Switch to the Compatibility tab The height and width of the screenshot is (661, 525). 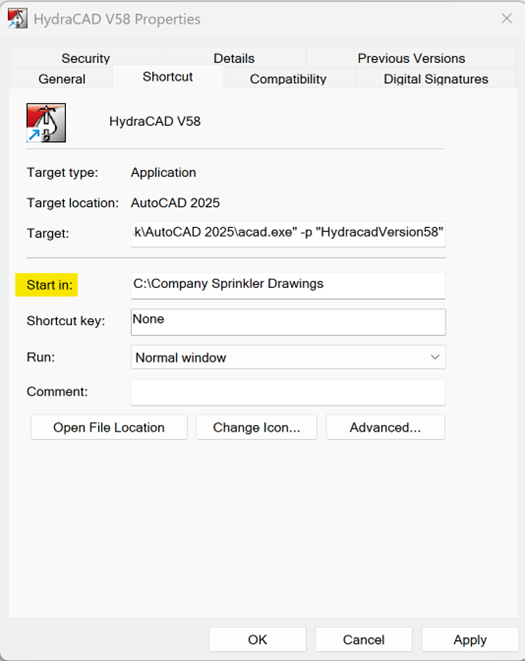point(288,79)
